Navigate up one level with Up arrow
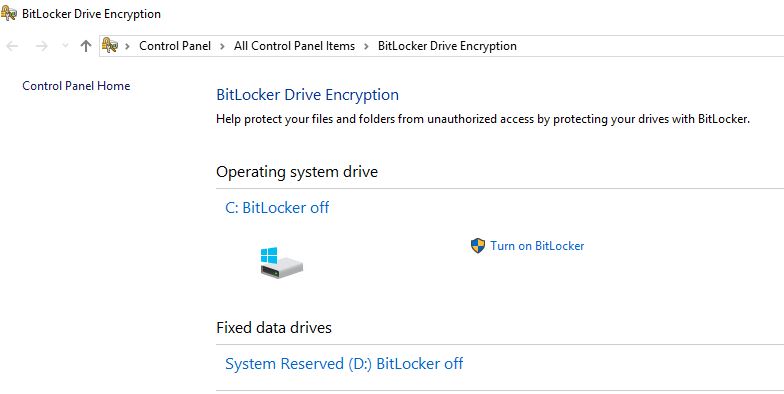This screenshot has height=394, width=784. pyautogui.click(x=86, y=46)
